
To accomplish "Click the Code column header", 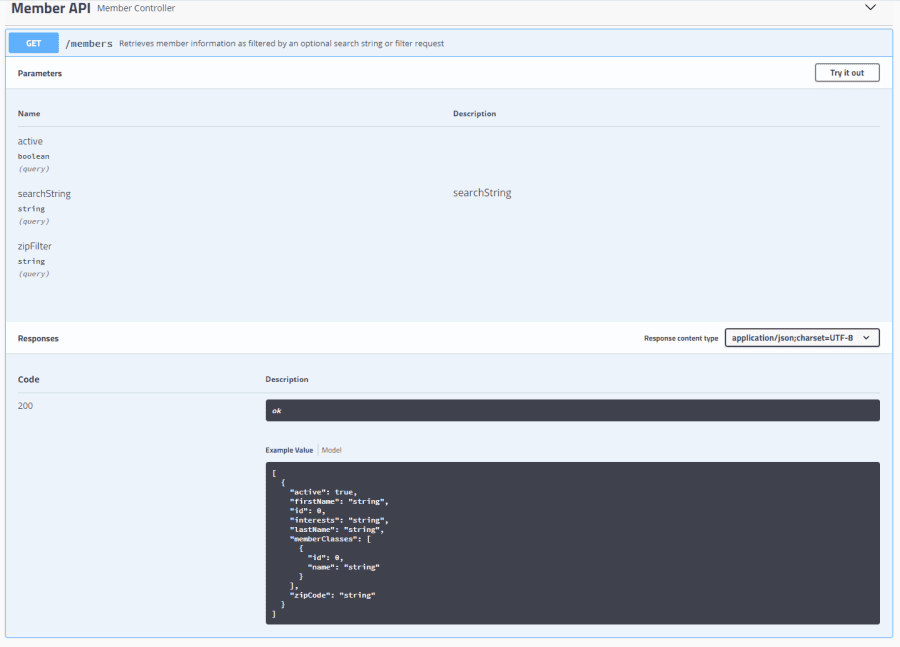I will pos(28,379).
